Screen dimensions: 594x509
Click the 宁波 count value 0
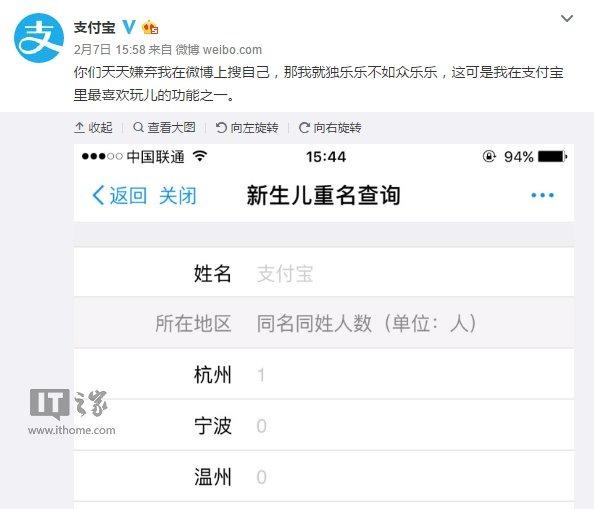pyautogui.click(x=261, y=426)
